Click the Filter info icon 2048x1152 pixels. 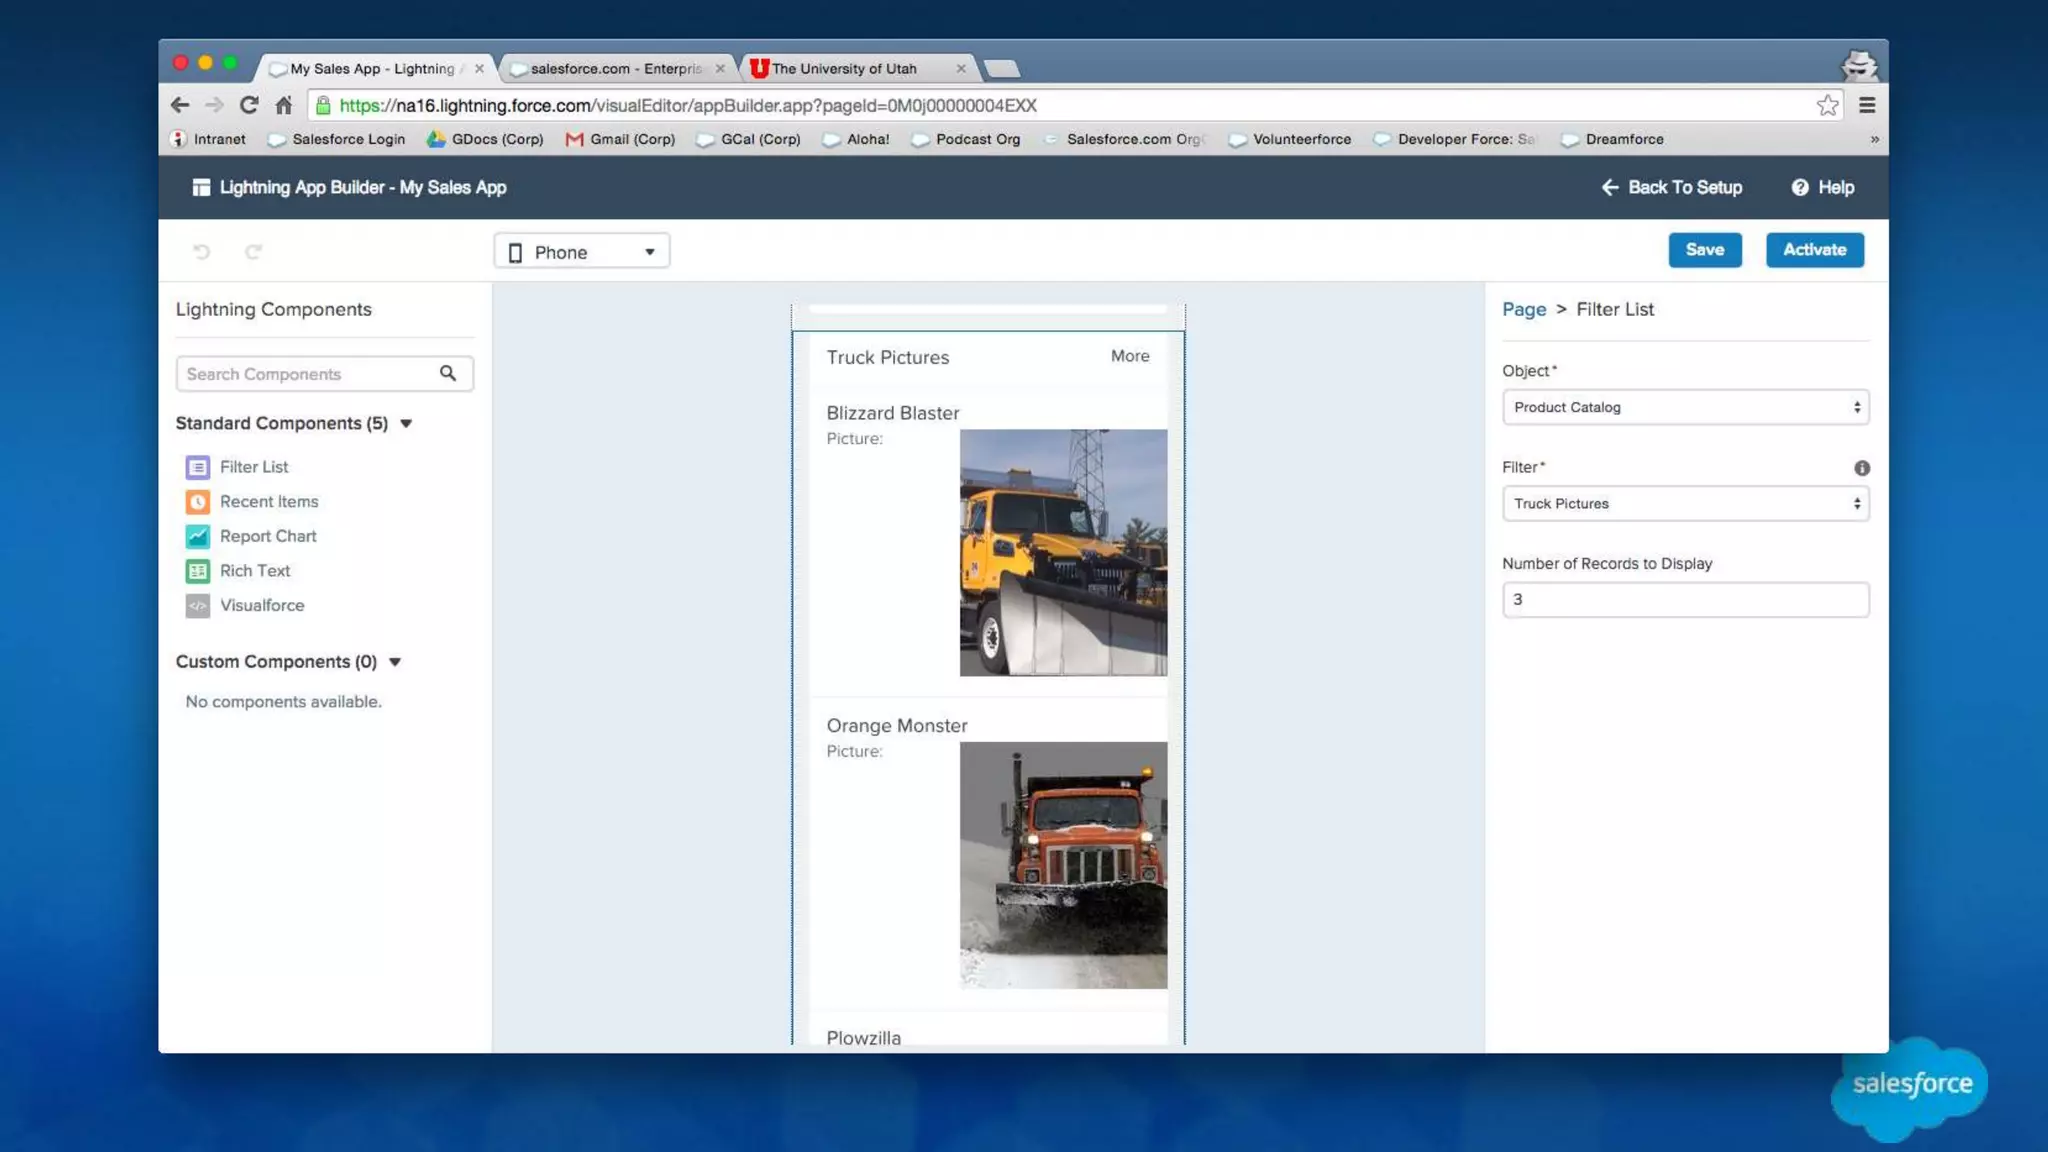coord(1861,468)
